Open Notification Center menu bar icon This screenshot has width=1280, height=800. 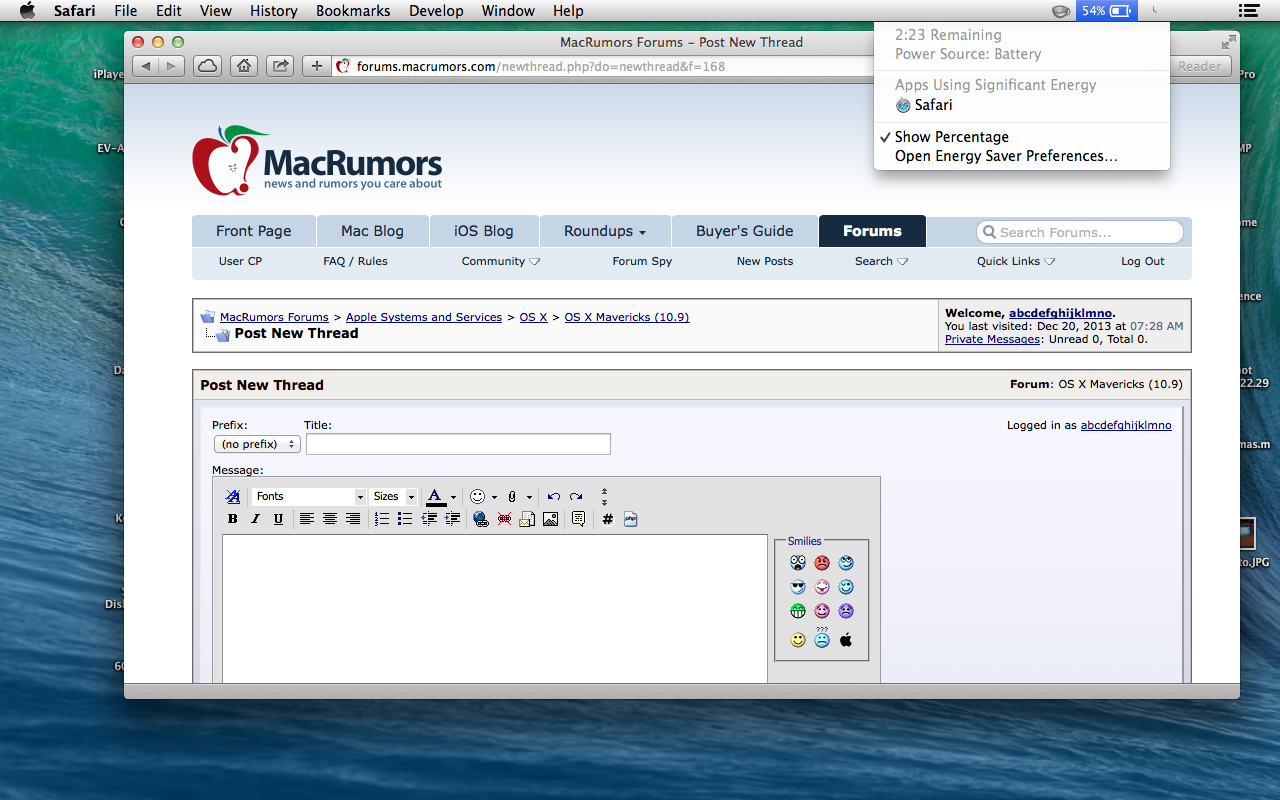click(x=1247, y=11)
